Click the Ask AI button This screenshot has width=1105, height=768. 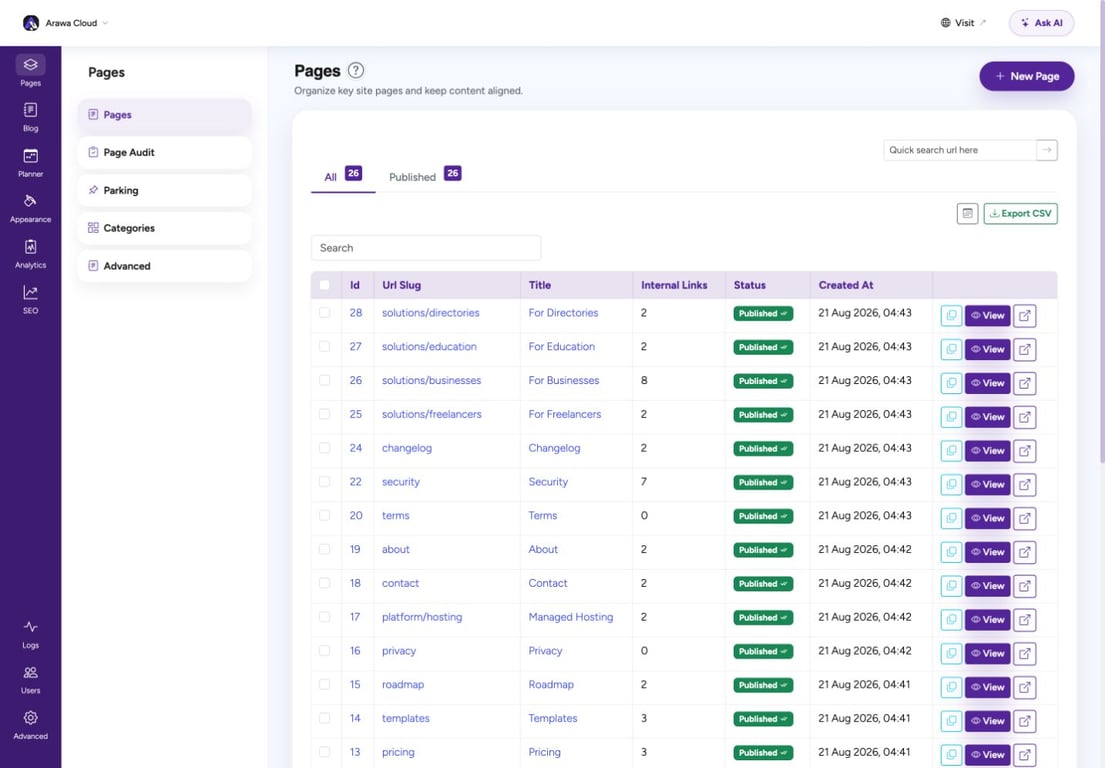click(1042, 23)
